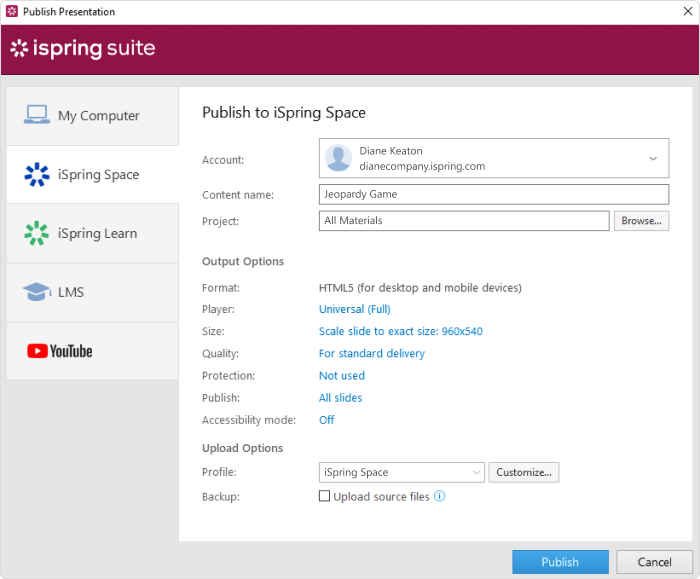Click the Publish Presentation title bar app icon
Screen dimensions: 700x579
point(12,12)
